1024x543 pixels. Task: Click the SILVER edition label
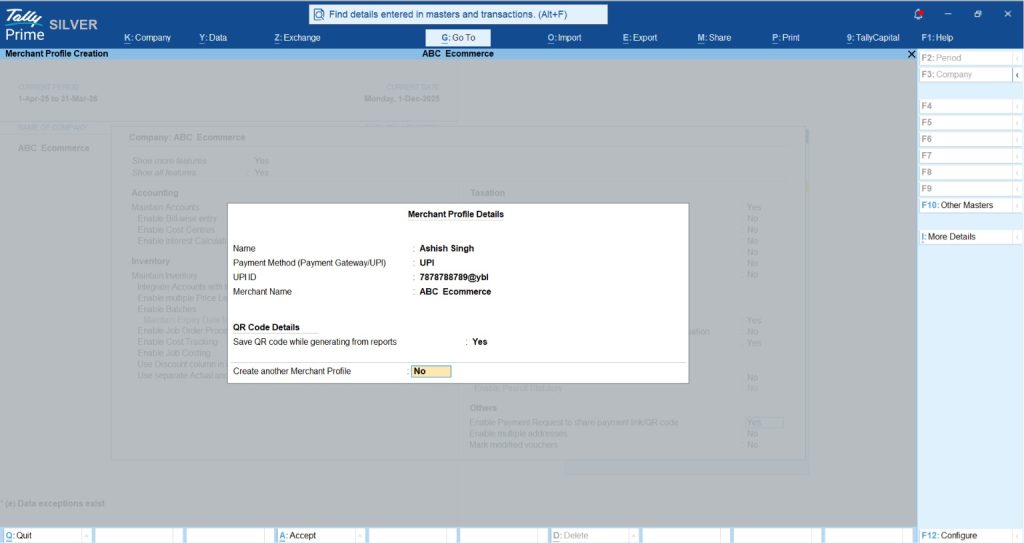(73, 25)
